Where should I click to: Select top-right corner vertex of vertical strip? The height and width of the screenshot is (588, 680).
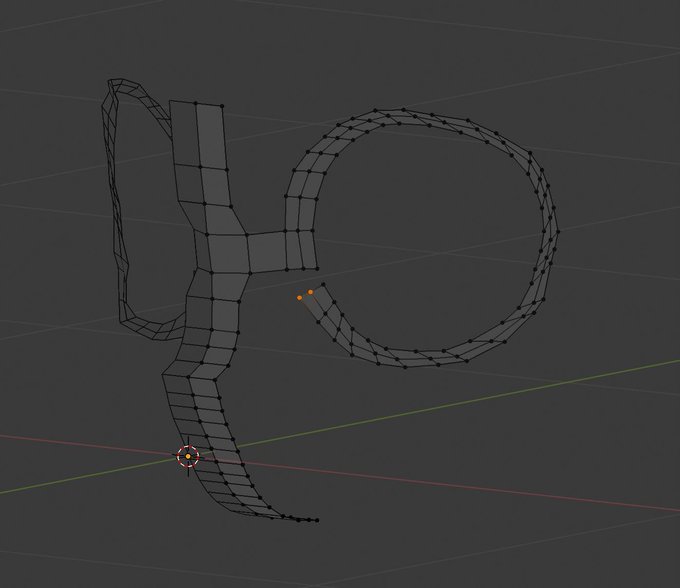tap(222, 106)
